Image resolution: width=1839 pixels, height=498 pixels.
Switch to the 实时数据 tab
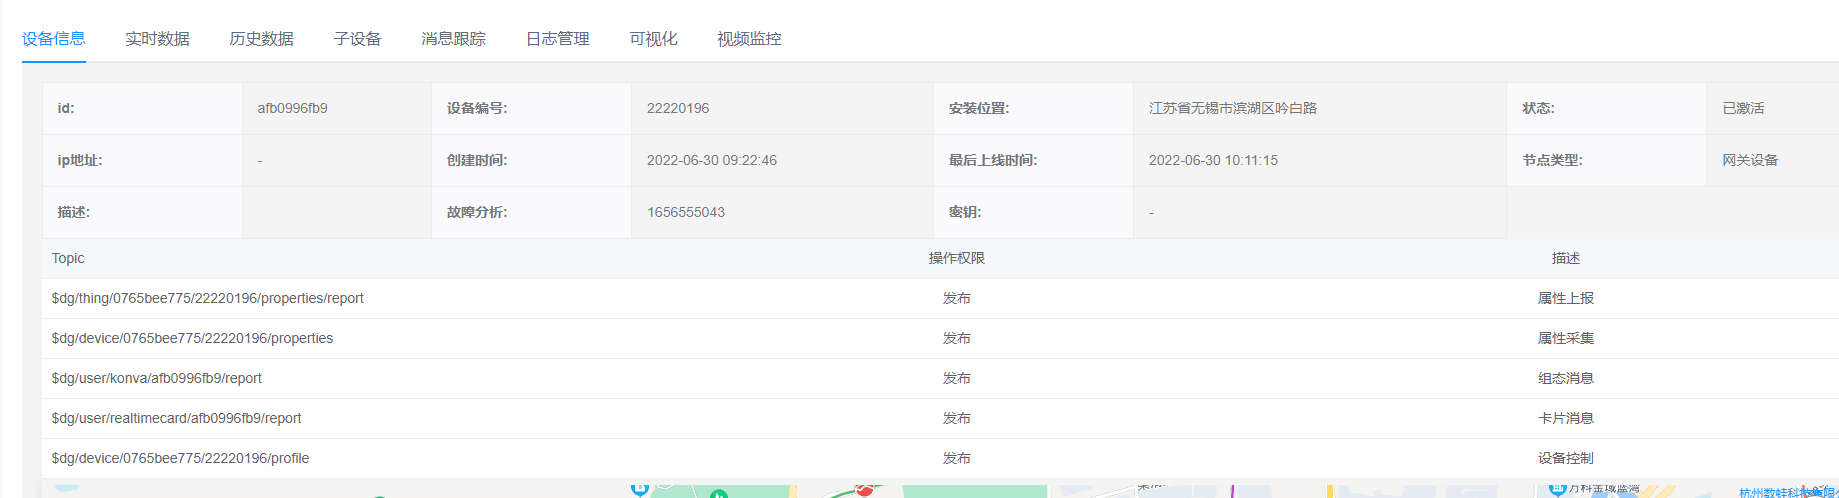pyautogui.click(x=157, y=39)
